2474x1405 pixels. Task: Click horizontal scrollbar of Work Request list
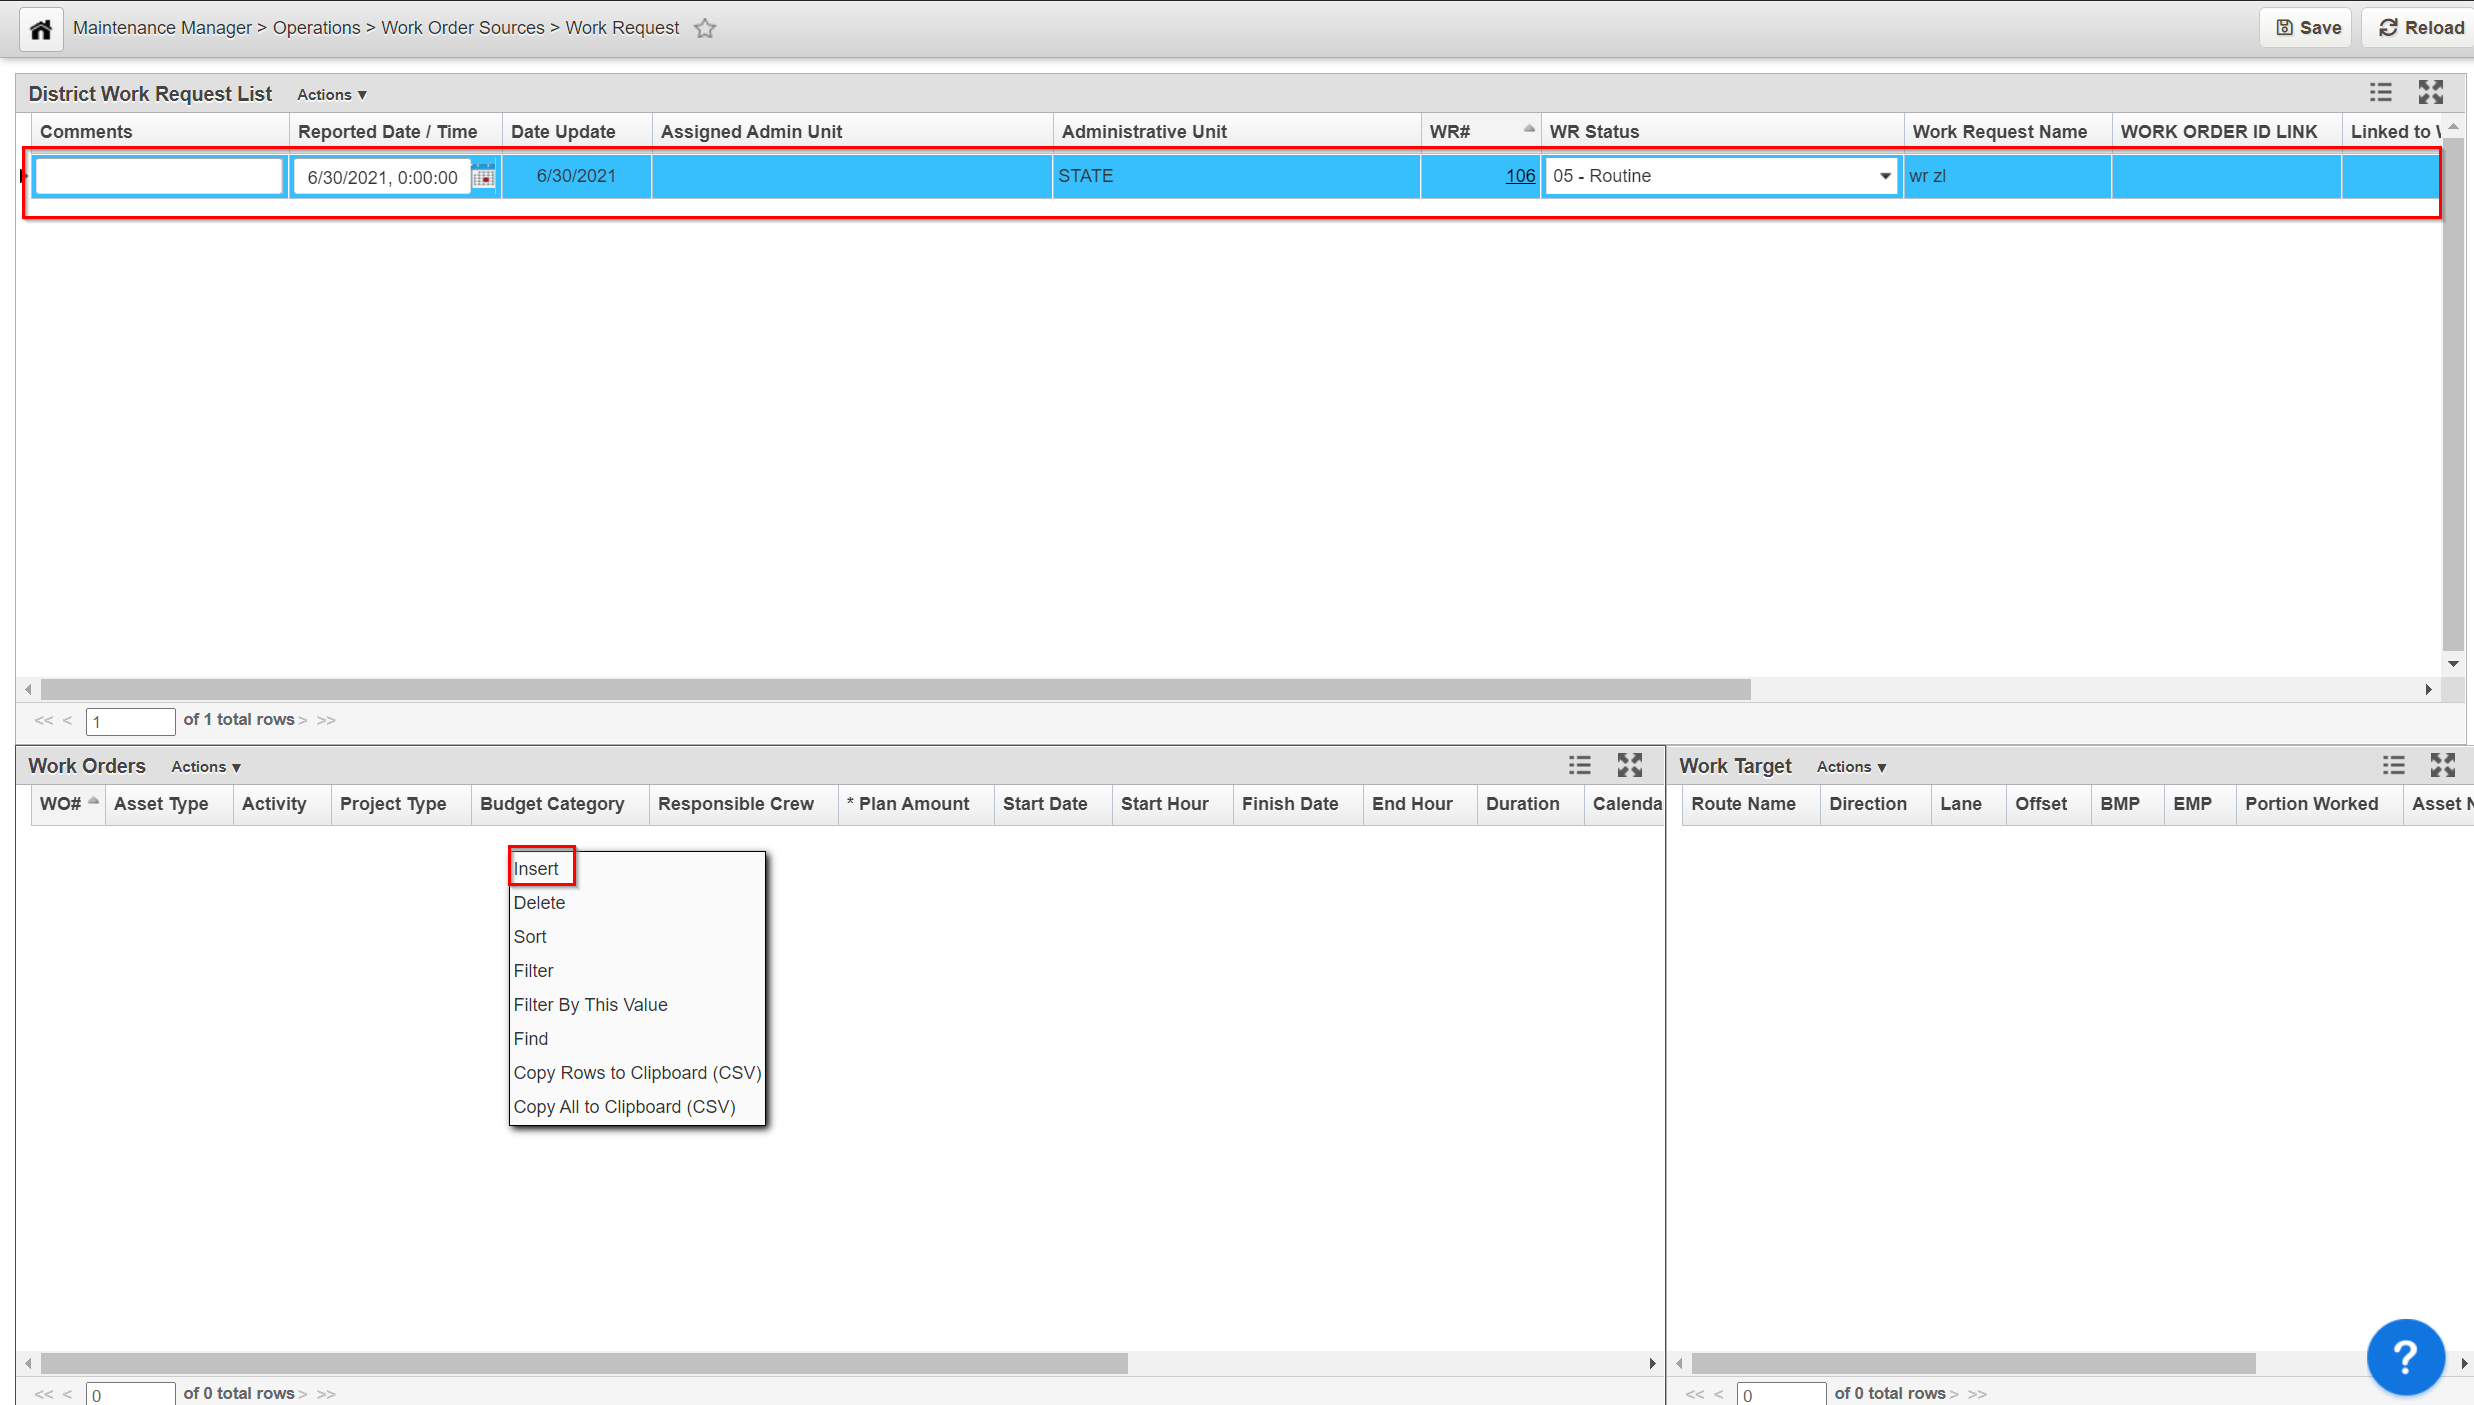pyautogui.click(x=895, y=690)
